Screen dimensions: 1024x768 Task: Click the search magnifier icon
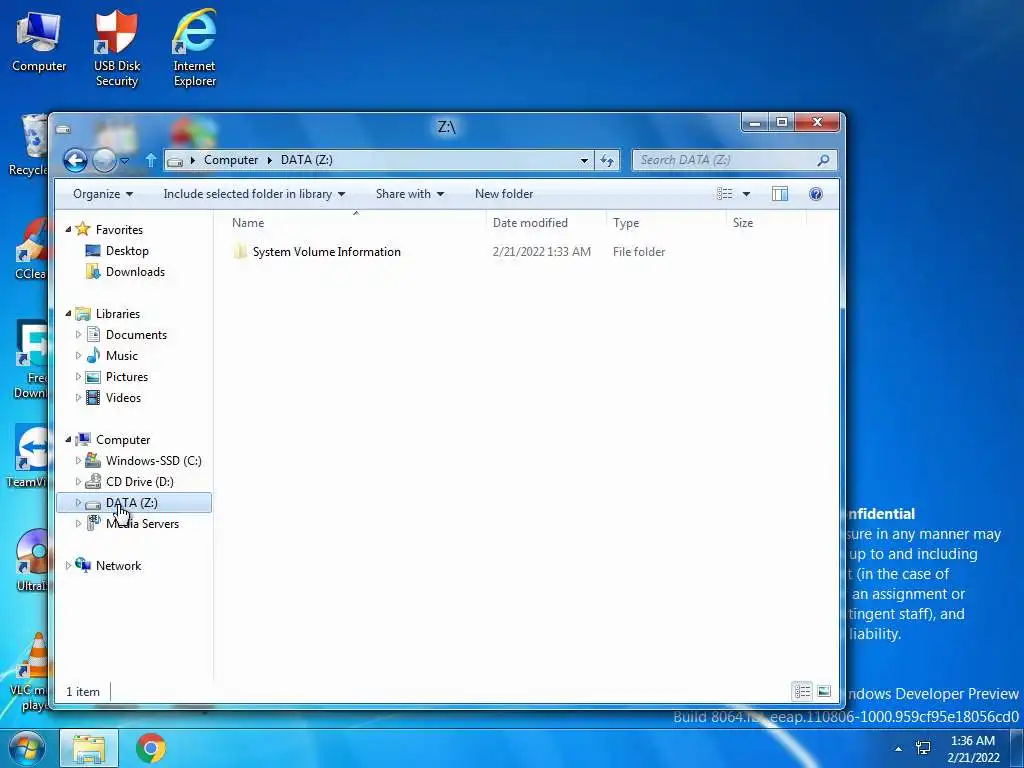pos(824,160)
